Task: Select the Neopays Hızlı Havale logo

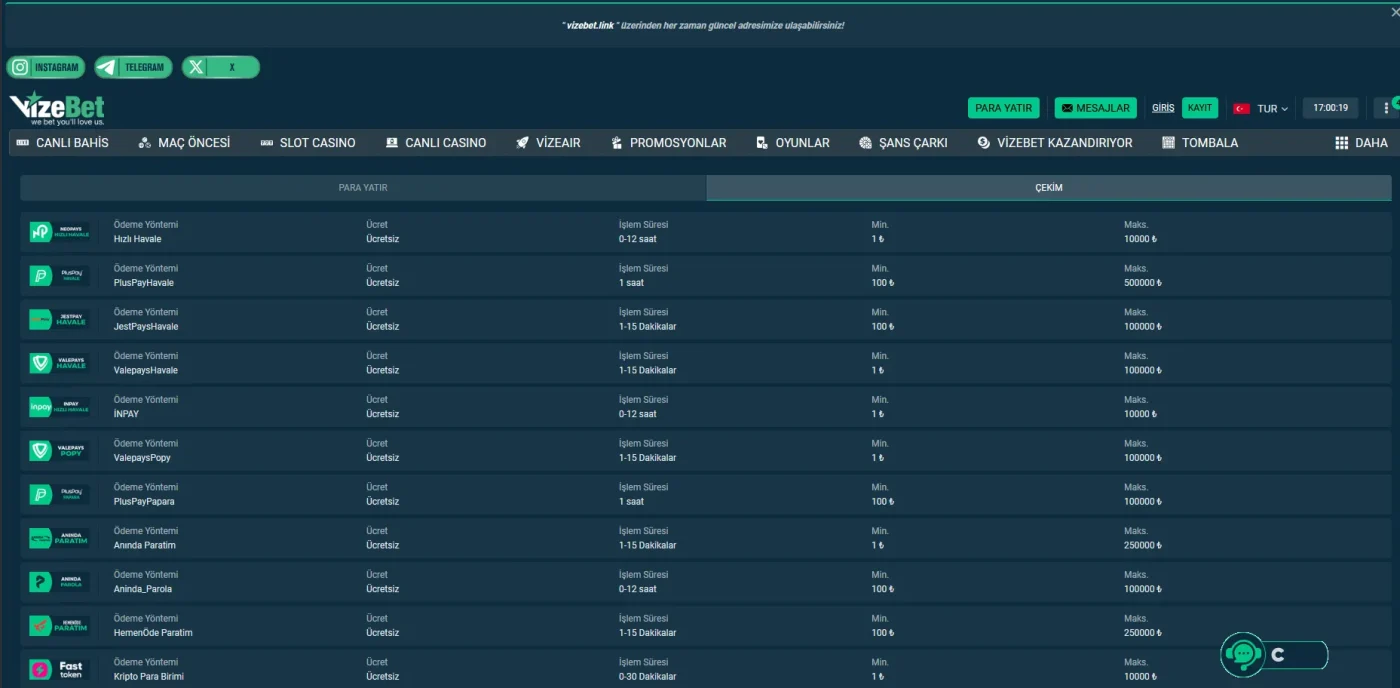Action: pos(59,232)
